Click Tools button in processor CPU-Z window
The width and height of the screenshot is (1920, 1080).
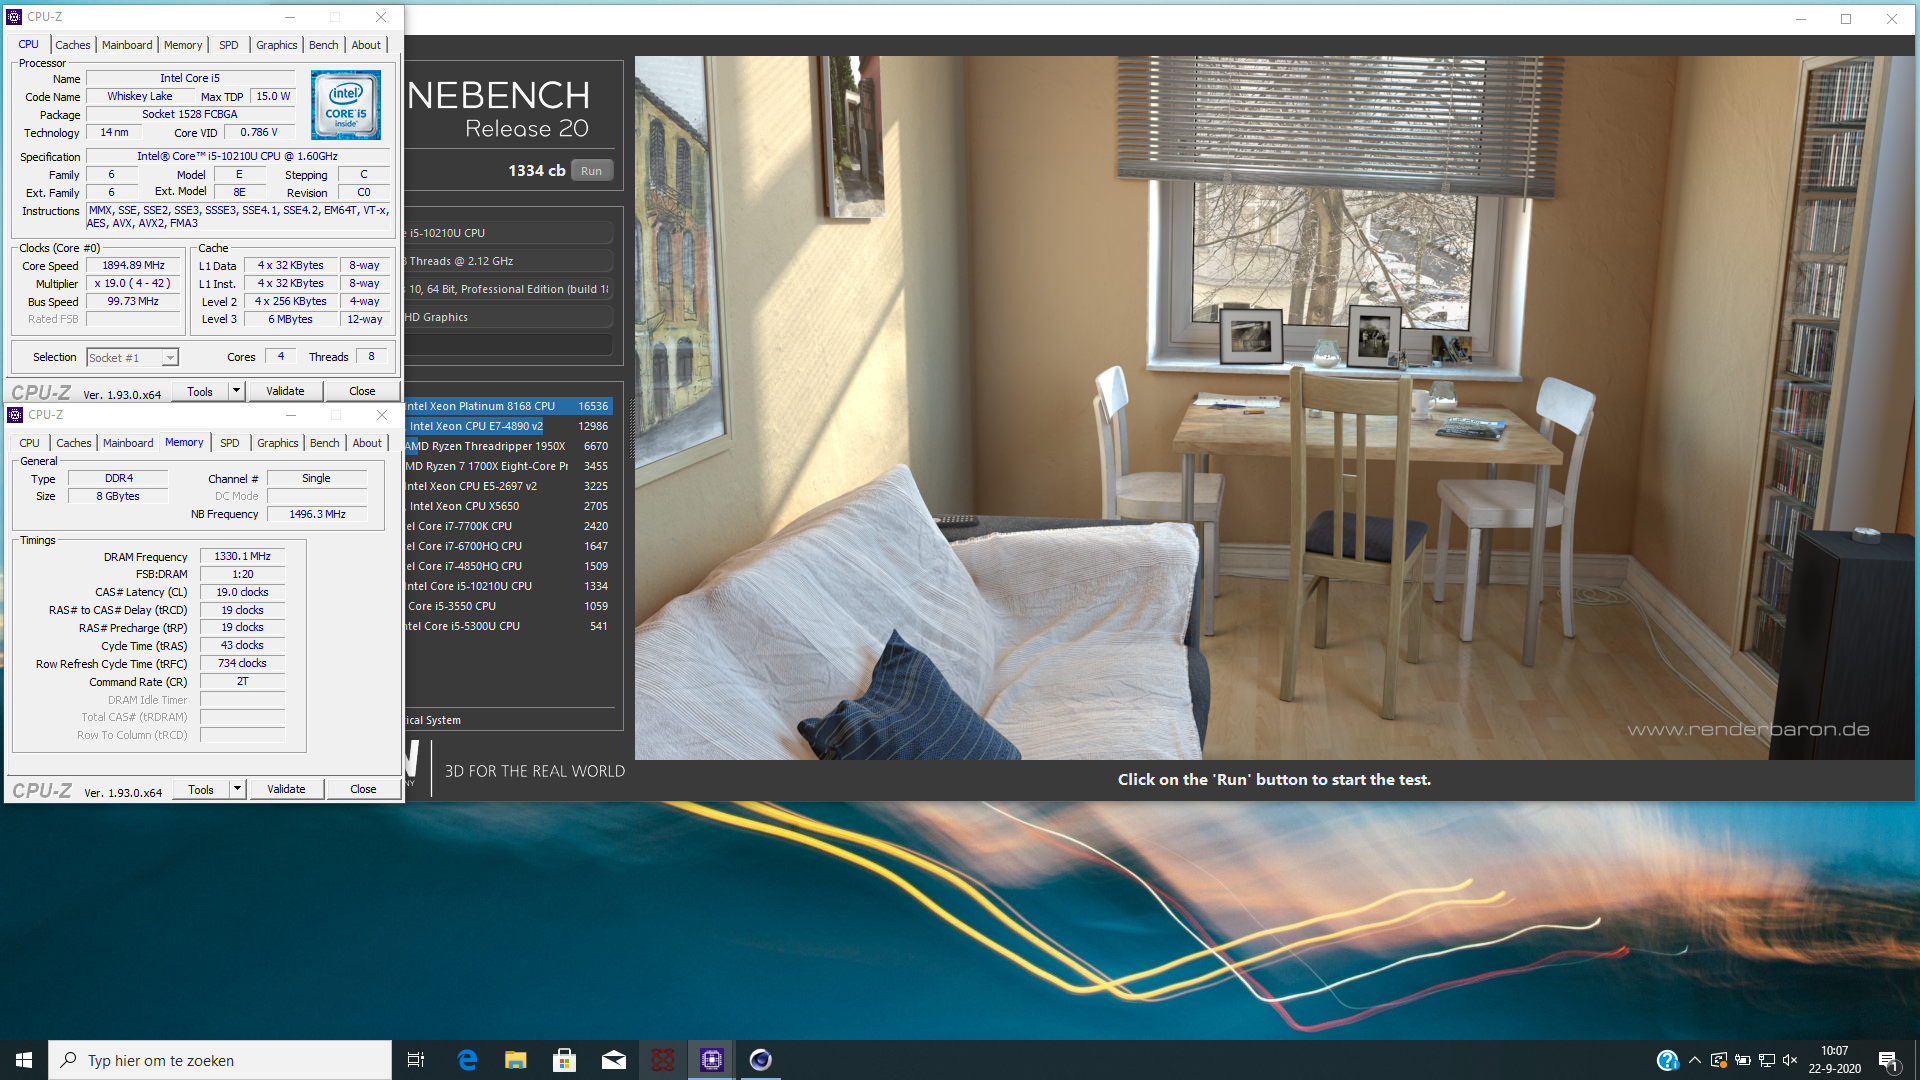(x=200, y=391)
